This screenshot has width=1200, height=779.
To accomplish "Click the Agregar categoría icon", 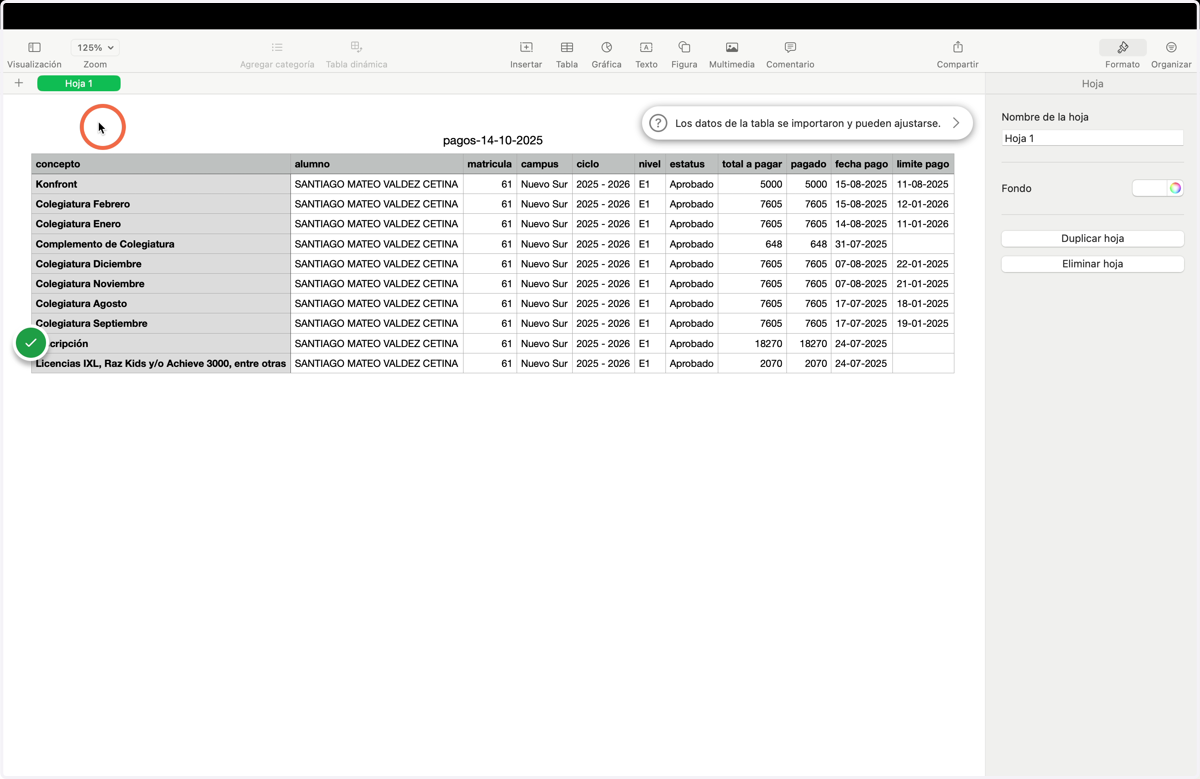I will tap(277, 47).
